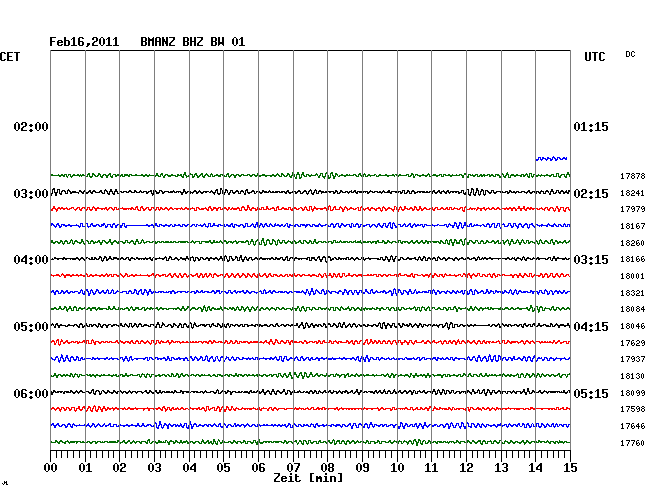This screenshot has width=650, height=494.
Task: Select the 02:15 UTC time label
Action: coord(591,194)
